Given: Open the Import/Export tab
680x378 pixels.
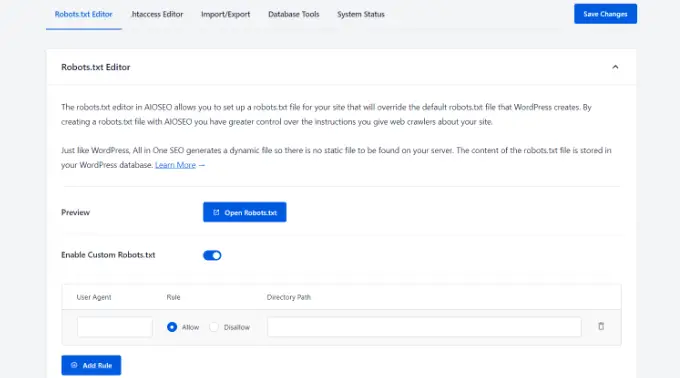Looking at the screenshot, I should coord(226,14).
